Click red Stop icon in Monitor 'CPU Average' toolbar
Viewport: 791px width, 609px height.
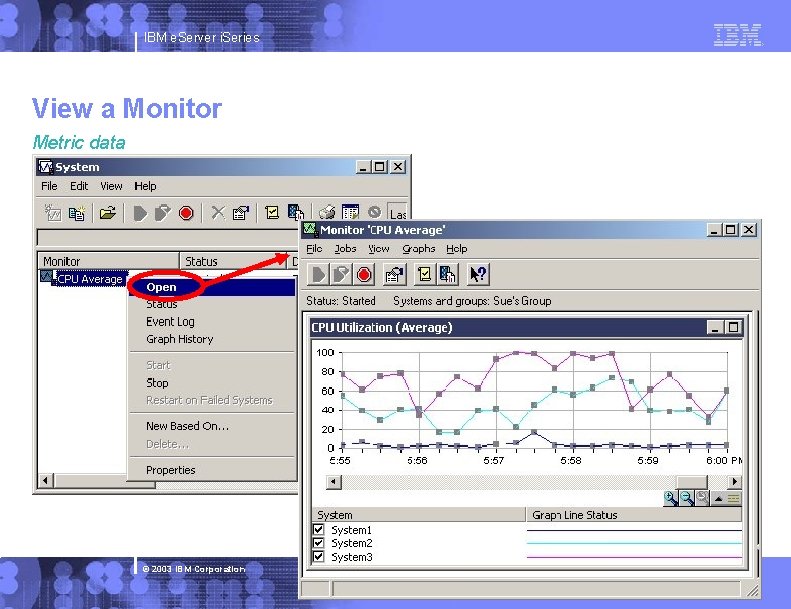click(364, 274)
